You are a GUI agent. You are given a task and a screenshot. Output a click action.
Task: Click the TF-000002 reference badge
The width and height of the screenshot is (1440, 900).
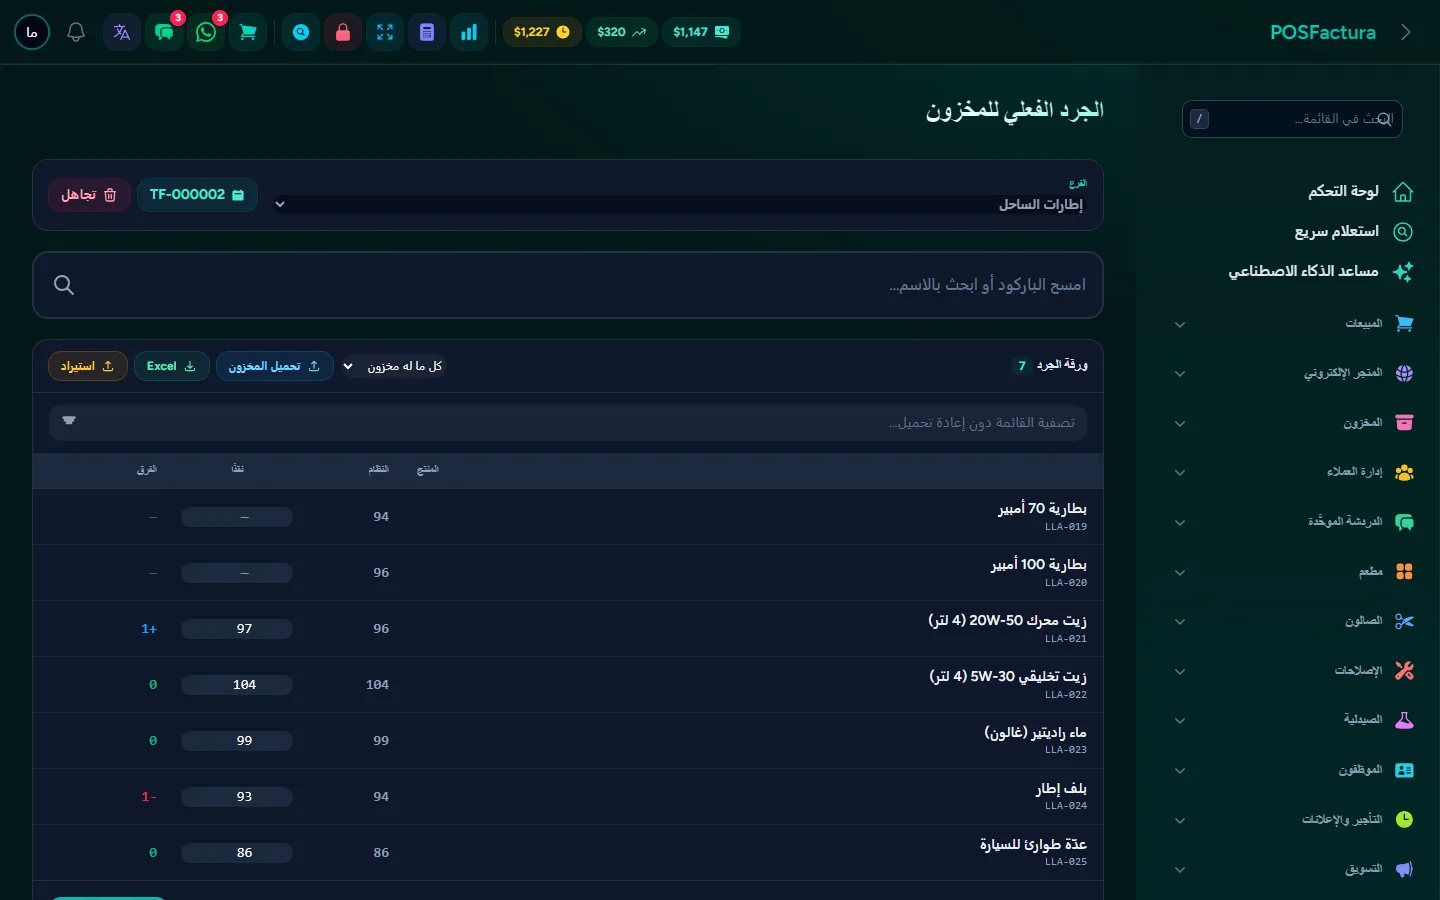tap(197, 195)
